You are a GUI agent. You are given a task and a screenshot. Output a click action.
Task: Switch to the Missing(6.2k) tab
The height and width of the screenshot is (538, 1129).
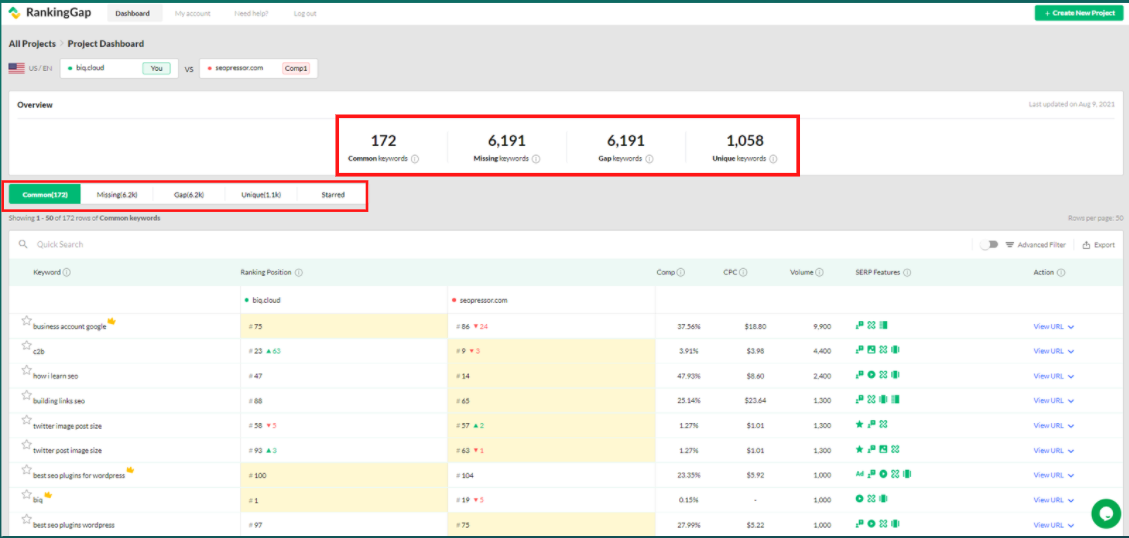coord(117,194)
